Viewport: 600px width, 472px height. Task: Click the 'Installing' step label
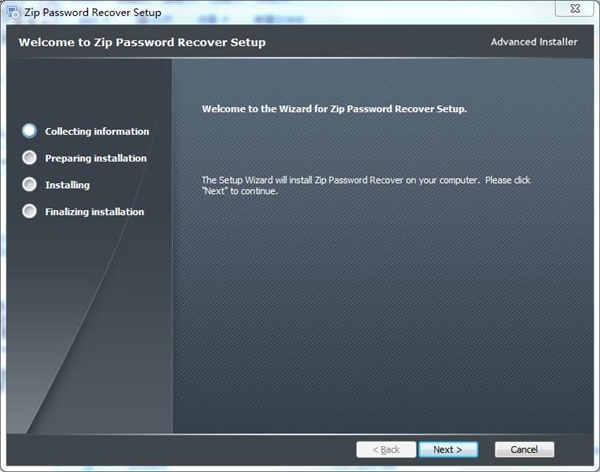coord(68,185)
